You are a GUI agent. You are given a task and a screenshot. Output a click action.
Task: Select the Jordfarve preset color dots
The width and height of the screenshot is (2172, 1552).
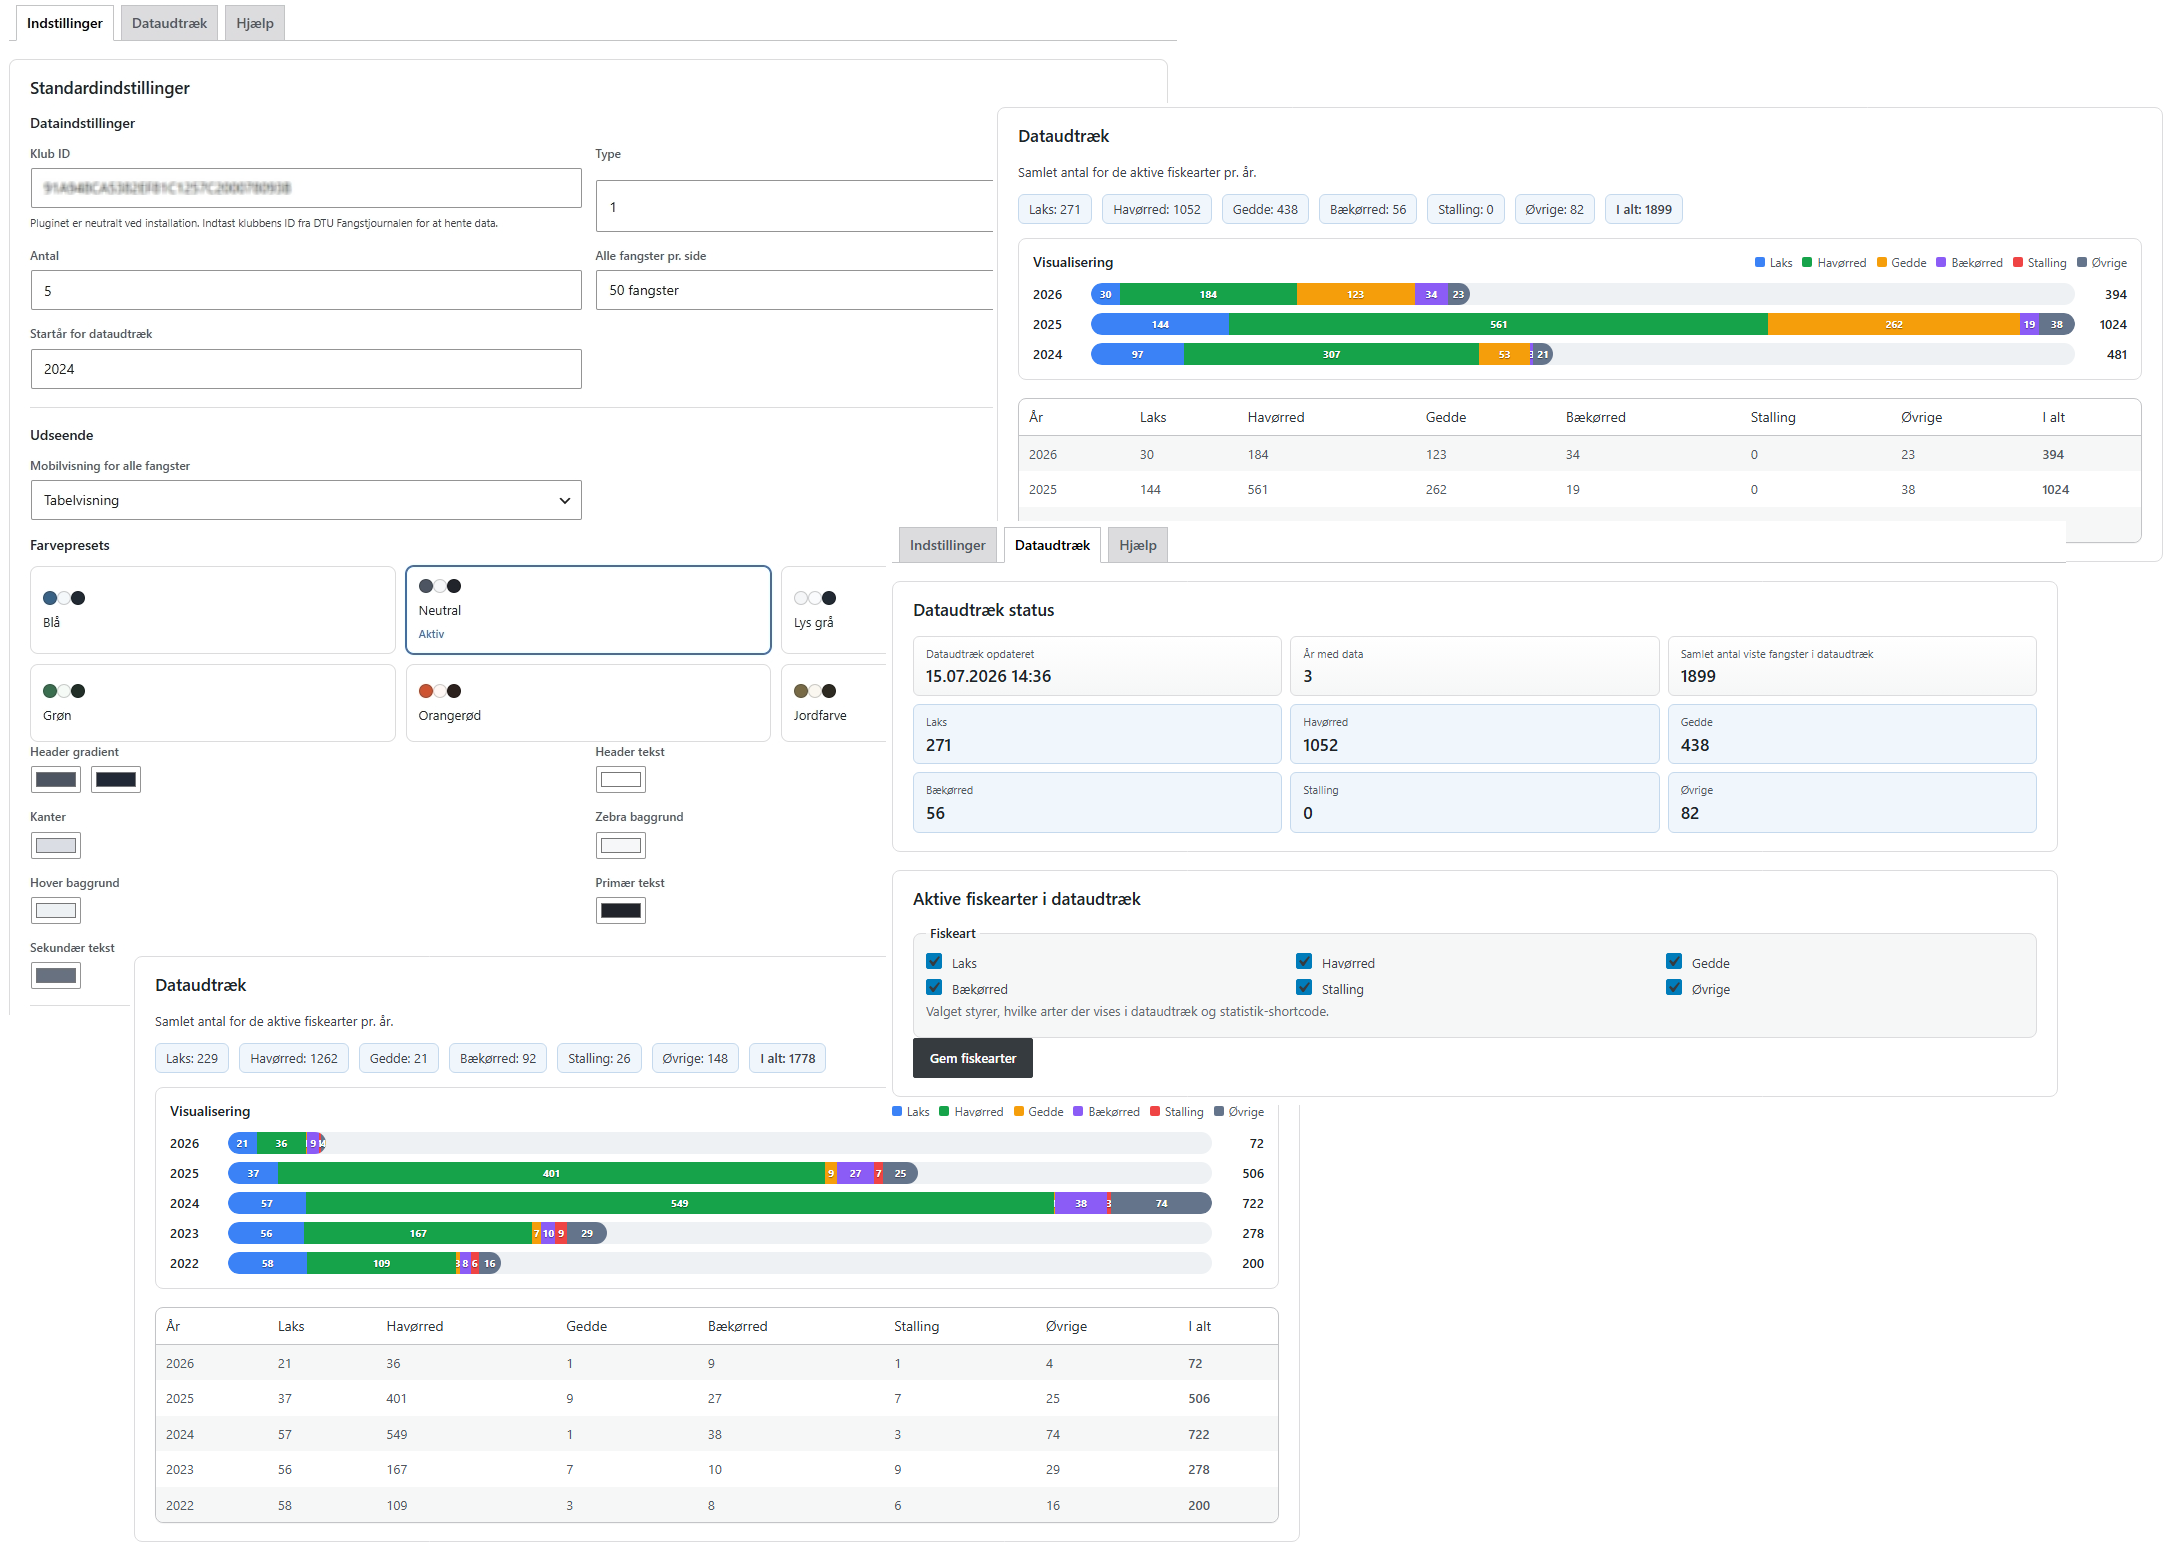(815, 691)
